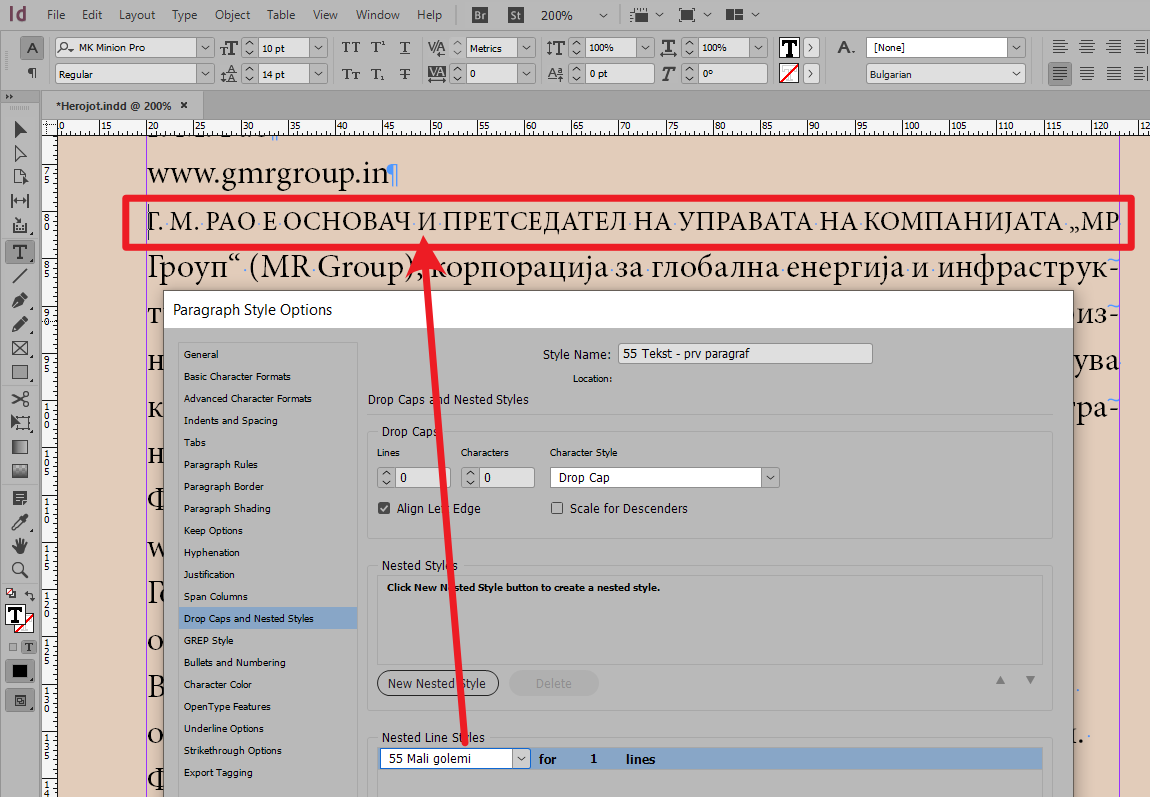Toggle Small Caps formatting

(351, 73)
